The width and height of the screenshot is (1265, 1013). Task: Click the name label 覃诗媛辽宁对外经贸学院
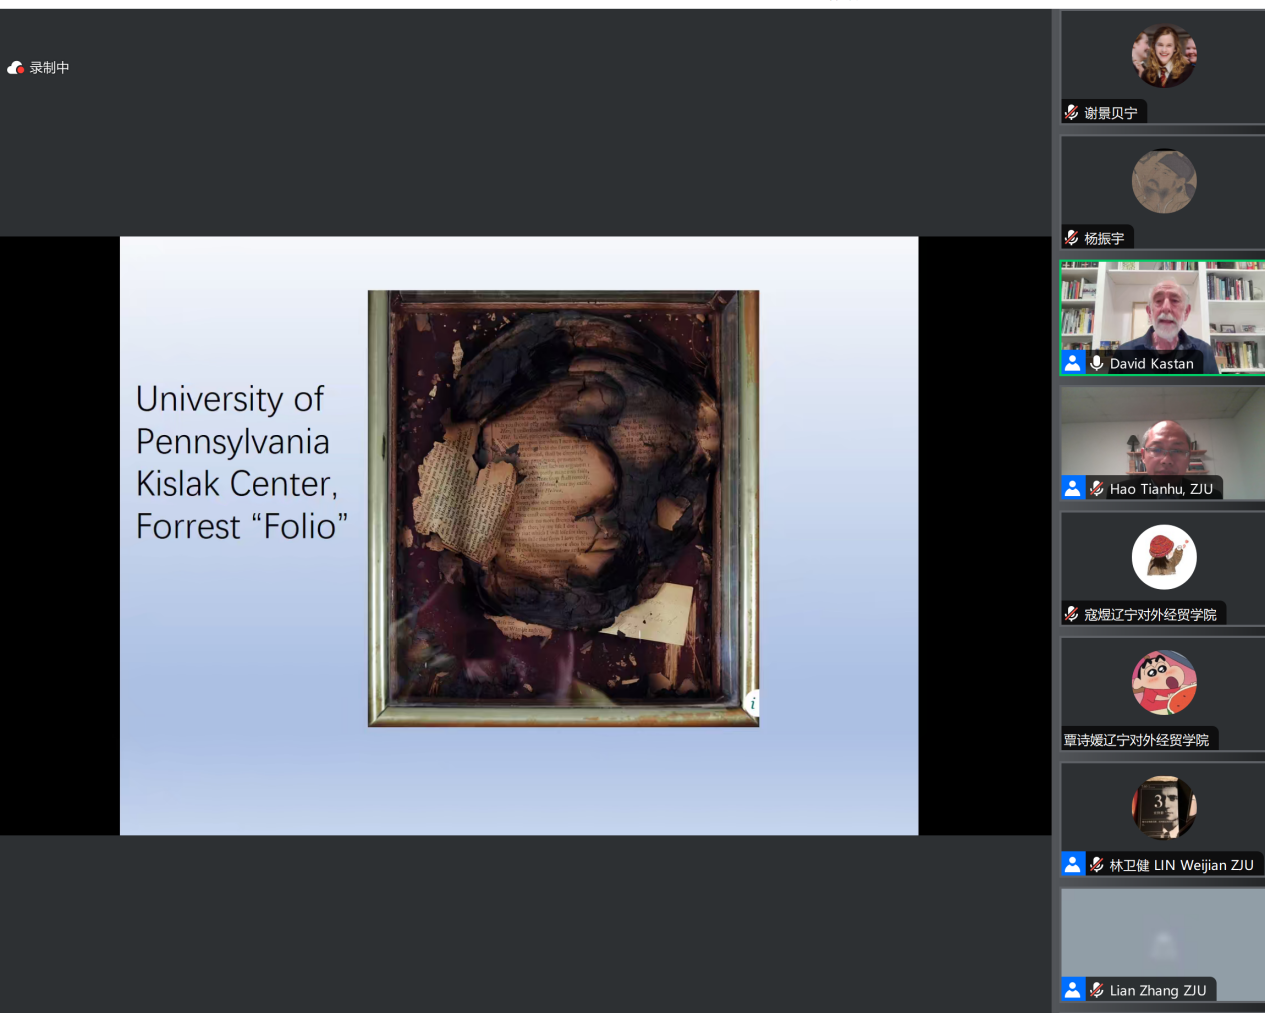click(1136, 740)
